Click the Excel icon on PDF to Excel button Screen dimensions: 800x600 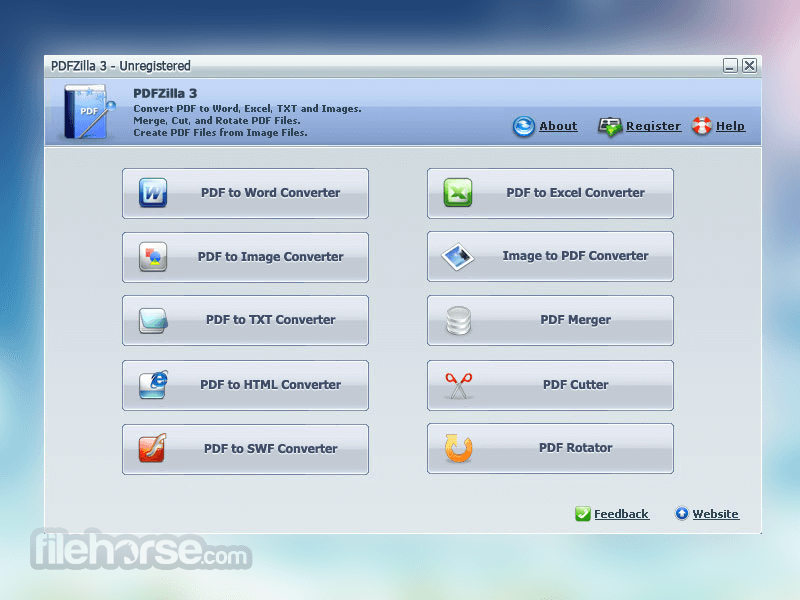[458, 193]
